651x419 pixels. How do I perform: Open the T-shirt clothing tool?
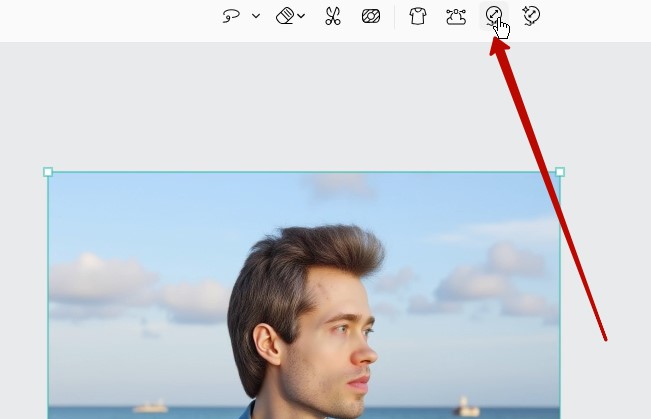click(x=418, y=16)
